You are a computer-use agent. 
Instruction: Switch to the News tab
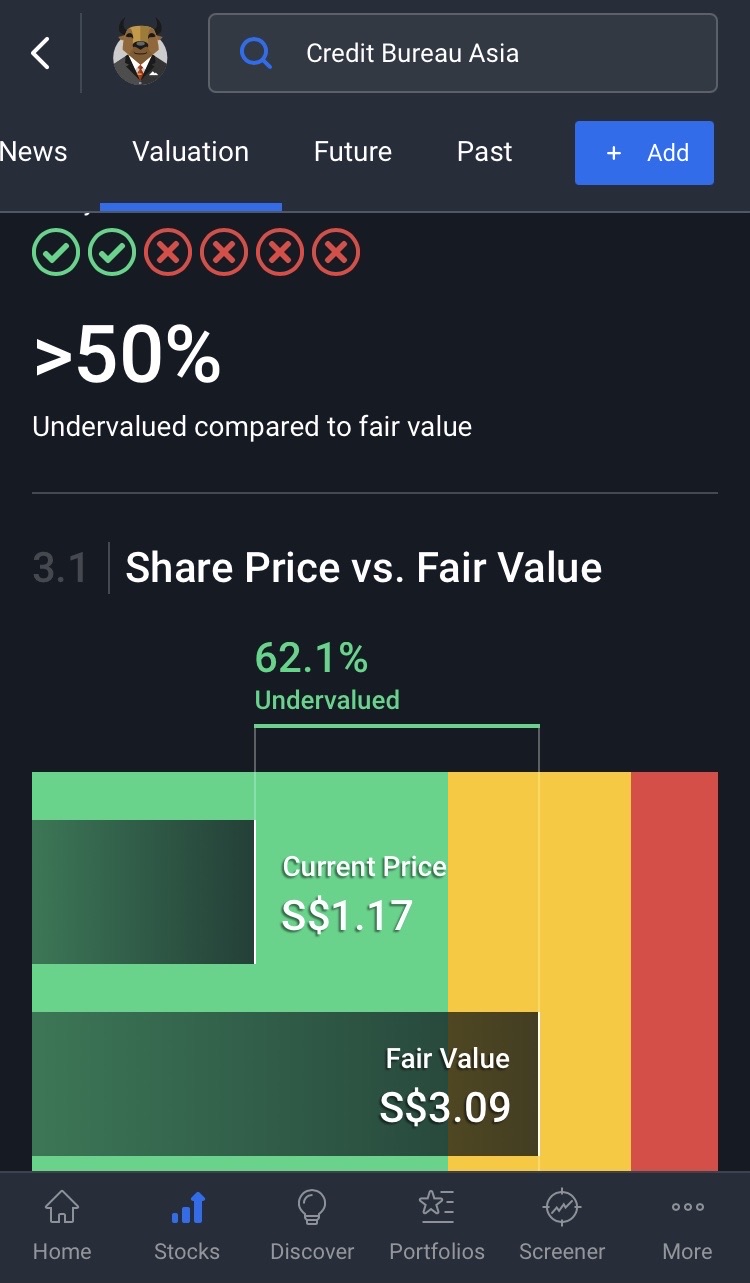point(34,152)
